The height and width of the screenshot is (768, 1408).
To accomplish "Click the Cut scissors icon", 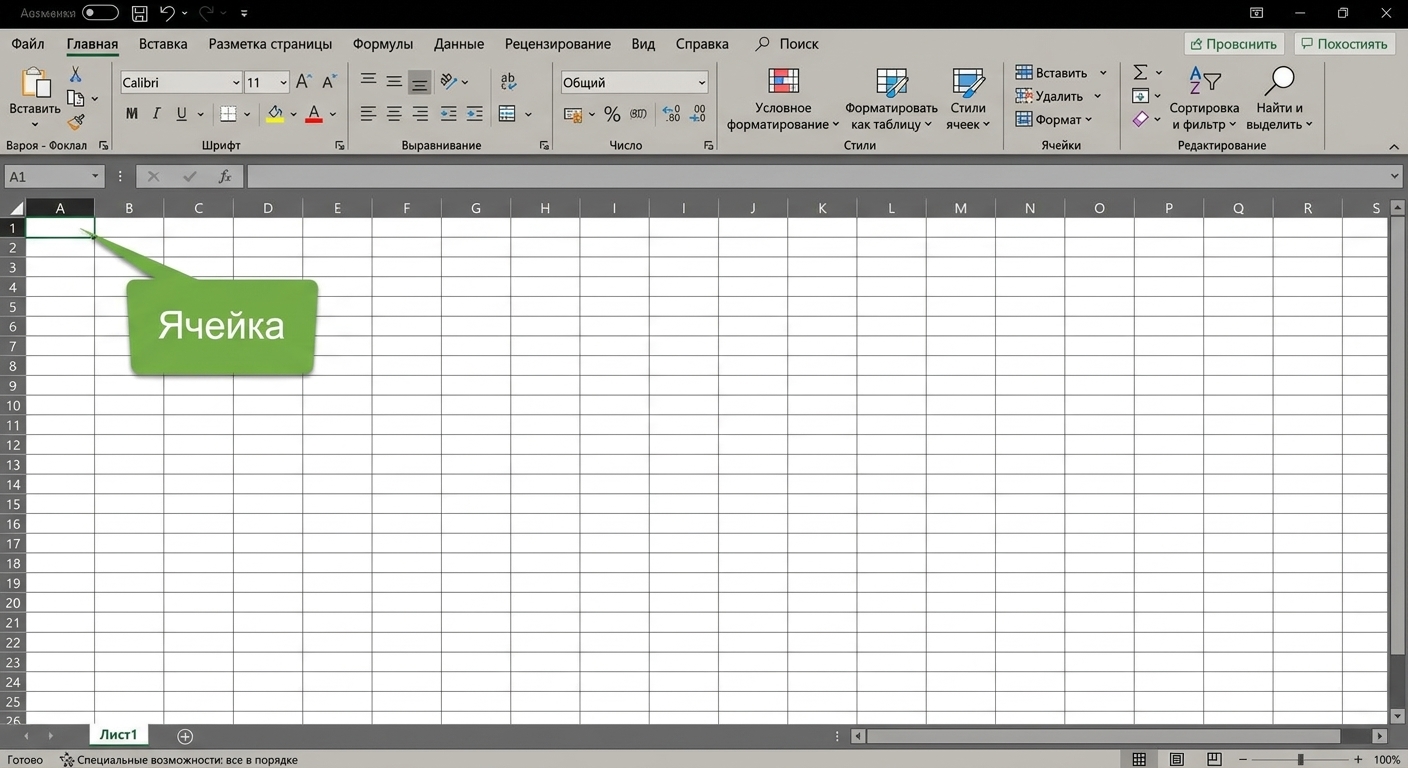I will [75, 75].
